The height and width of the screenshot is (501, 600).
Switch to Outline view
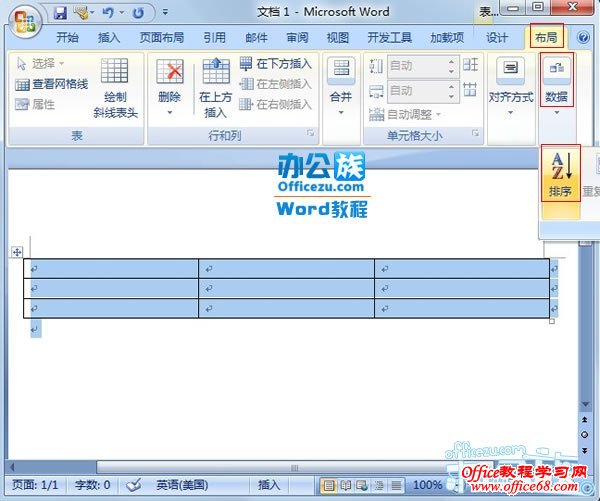[379, 486]
